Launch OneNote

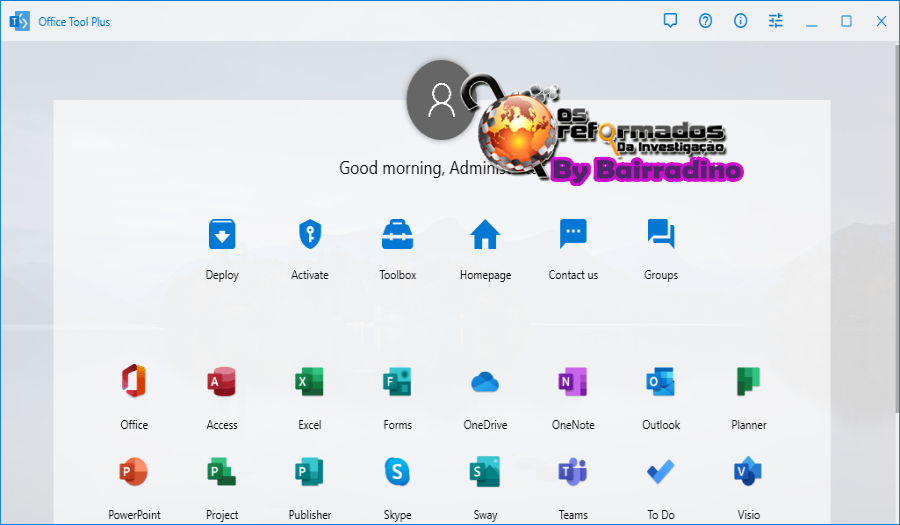[573, 382]
